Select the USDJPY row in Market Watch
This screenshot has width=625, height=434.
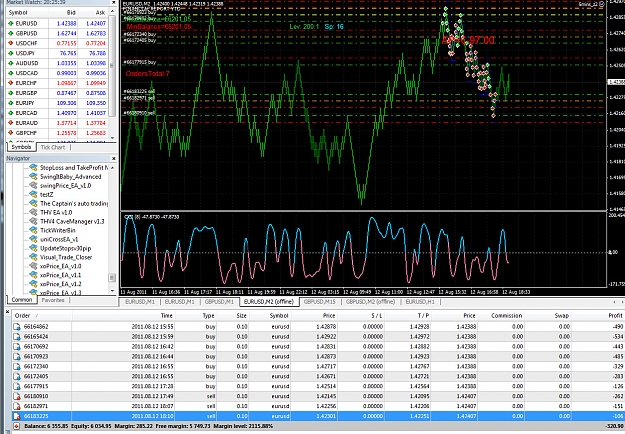click(57, 53)
